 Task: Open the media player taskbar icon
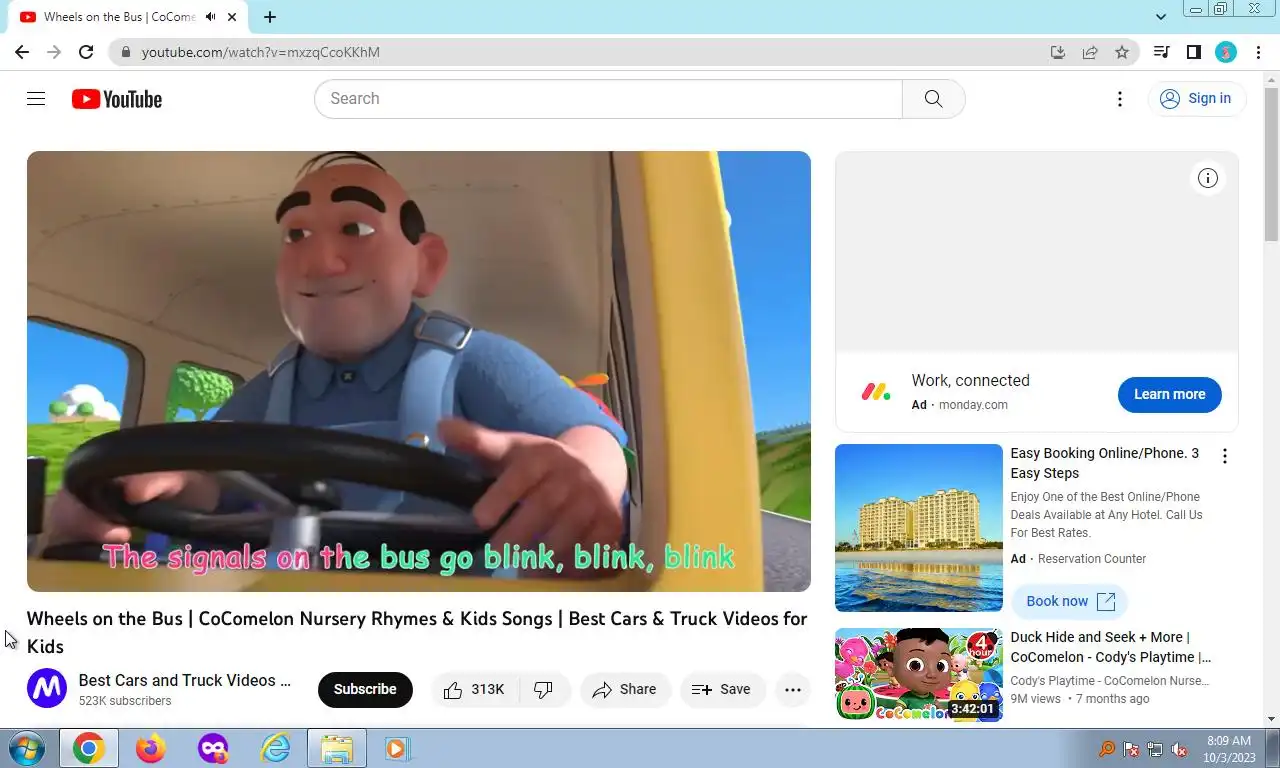(397, 748)
